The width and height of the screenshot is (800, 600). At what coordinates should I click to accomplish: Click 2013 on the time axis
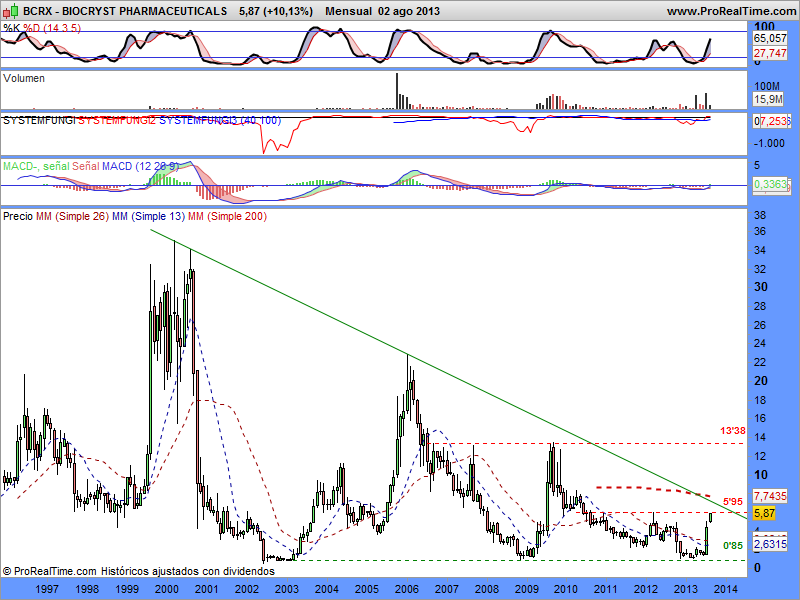(x=686, y=590)
